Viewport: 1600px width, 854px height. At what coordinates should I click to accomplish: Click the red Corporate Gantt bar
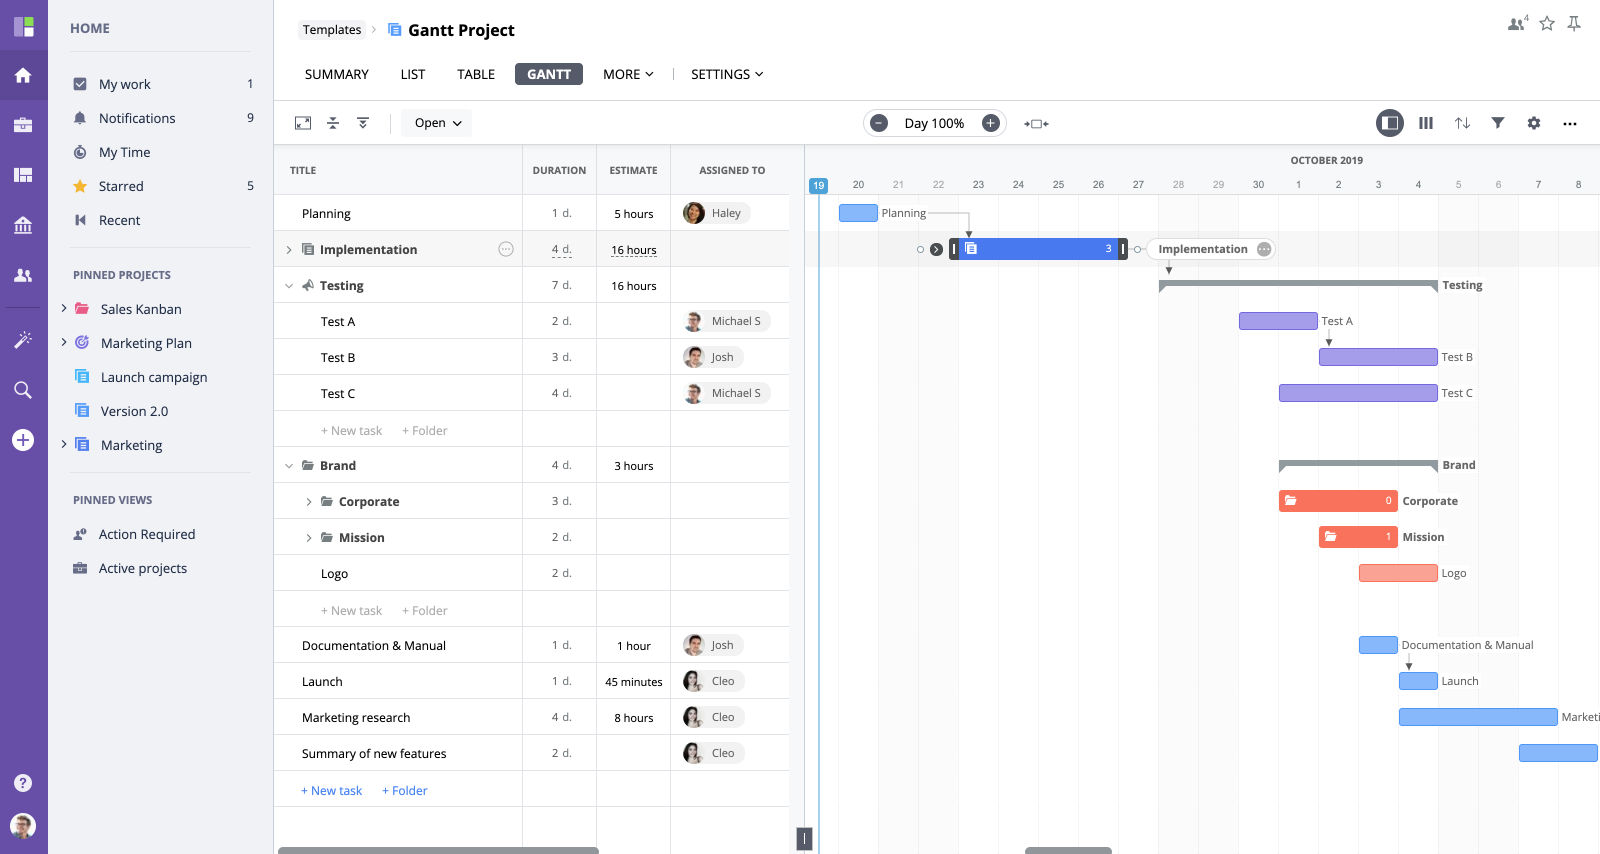point(1338,501)
